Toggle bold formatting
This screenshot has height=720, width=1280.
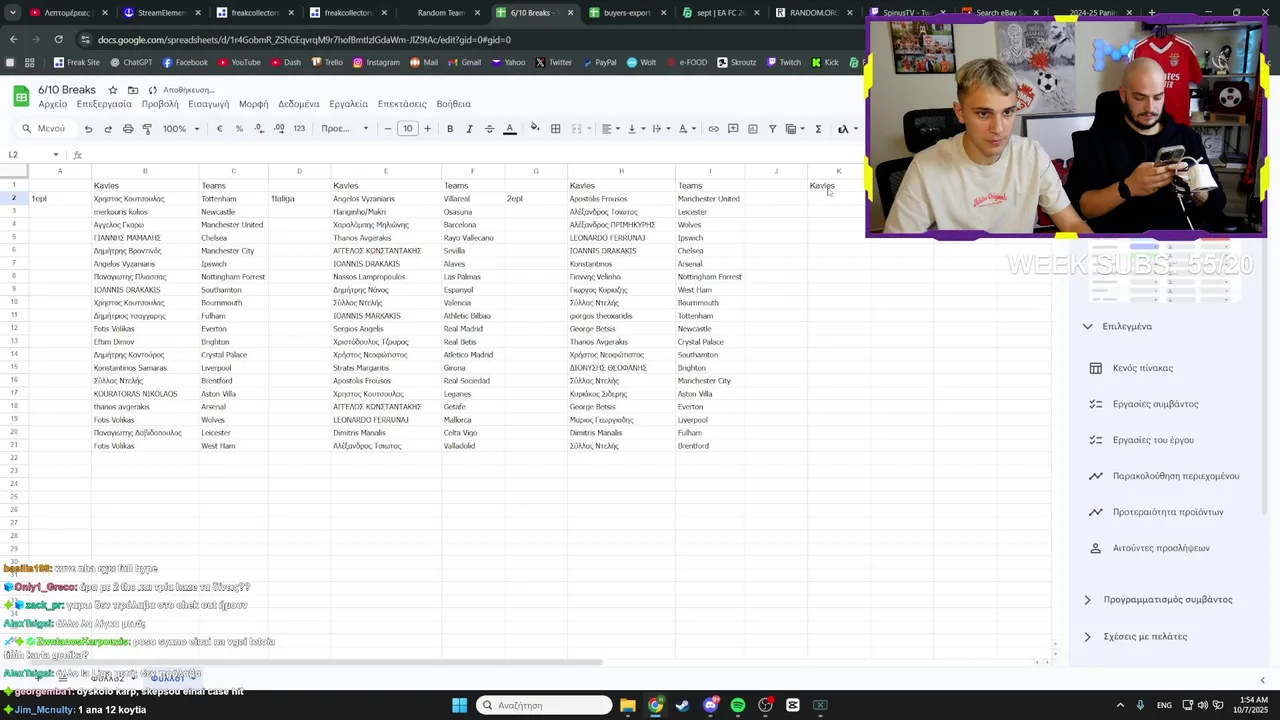point(450,129)
